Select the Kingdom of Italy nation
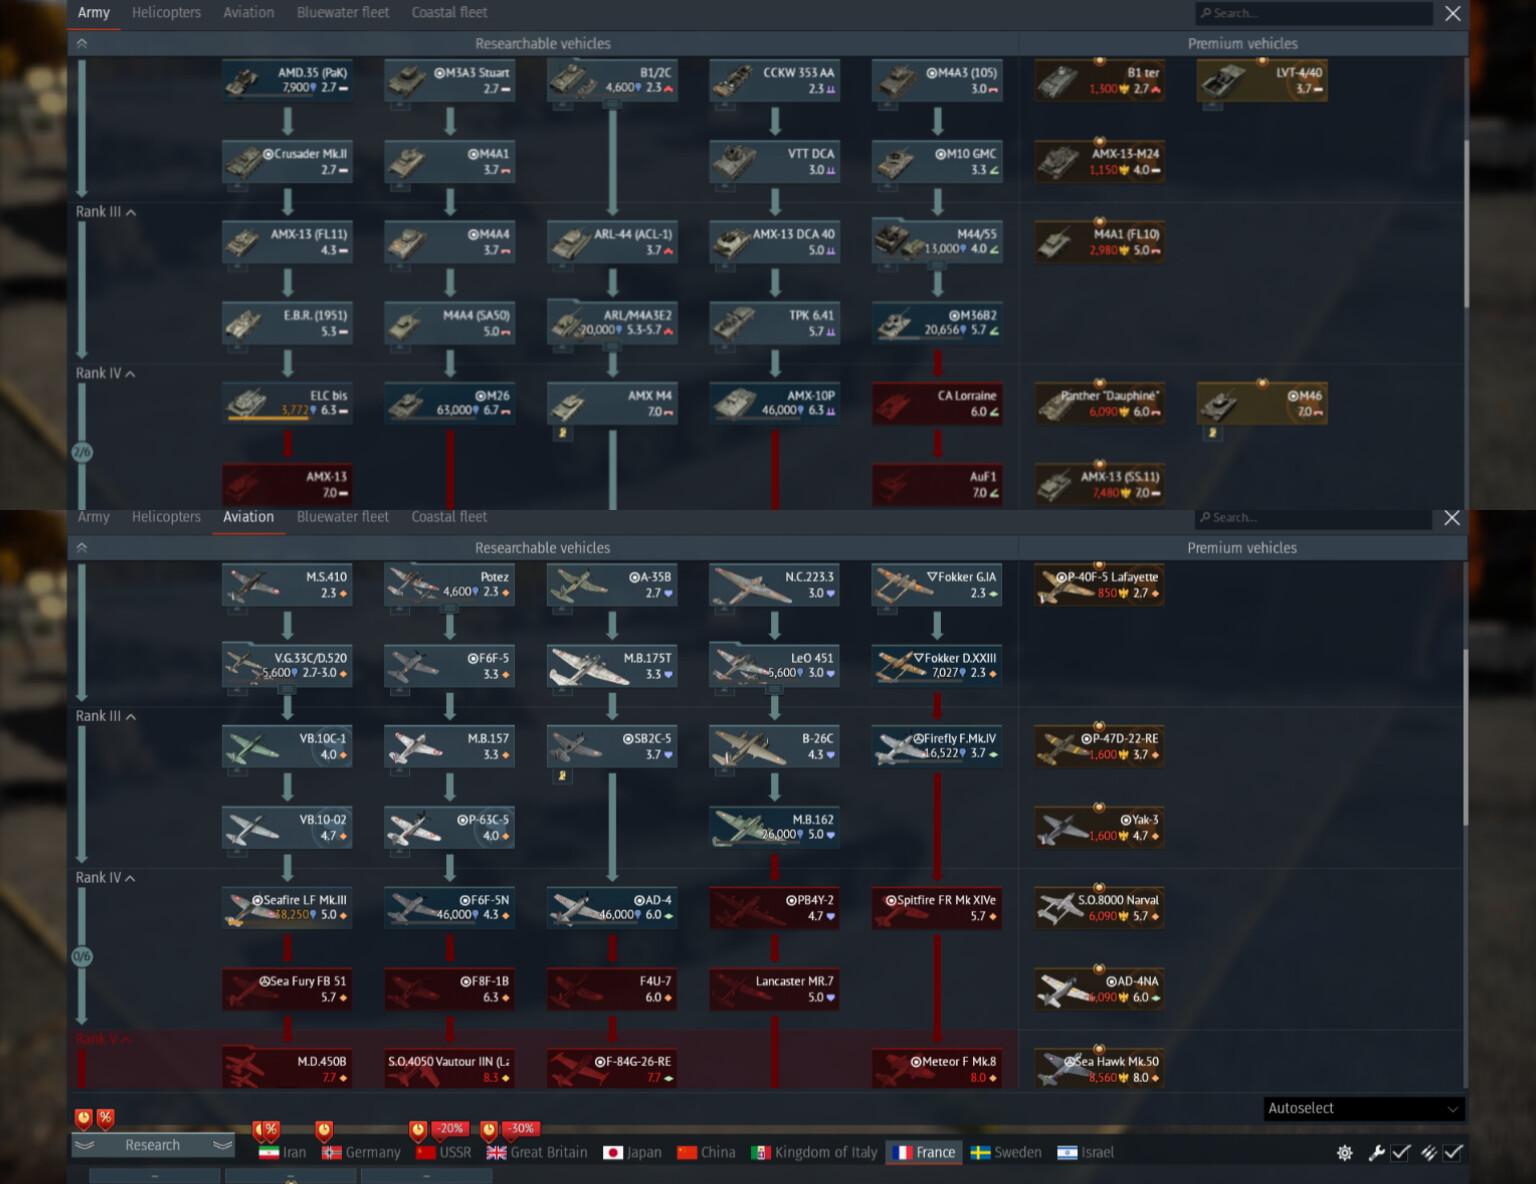Viewport: 1536px width, 1184px height. point(813,1153)
